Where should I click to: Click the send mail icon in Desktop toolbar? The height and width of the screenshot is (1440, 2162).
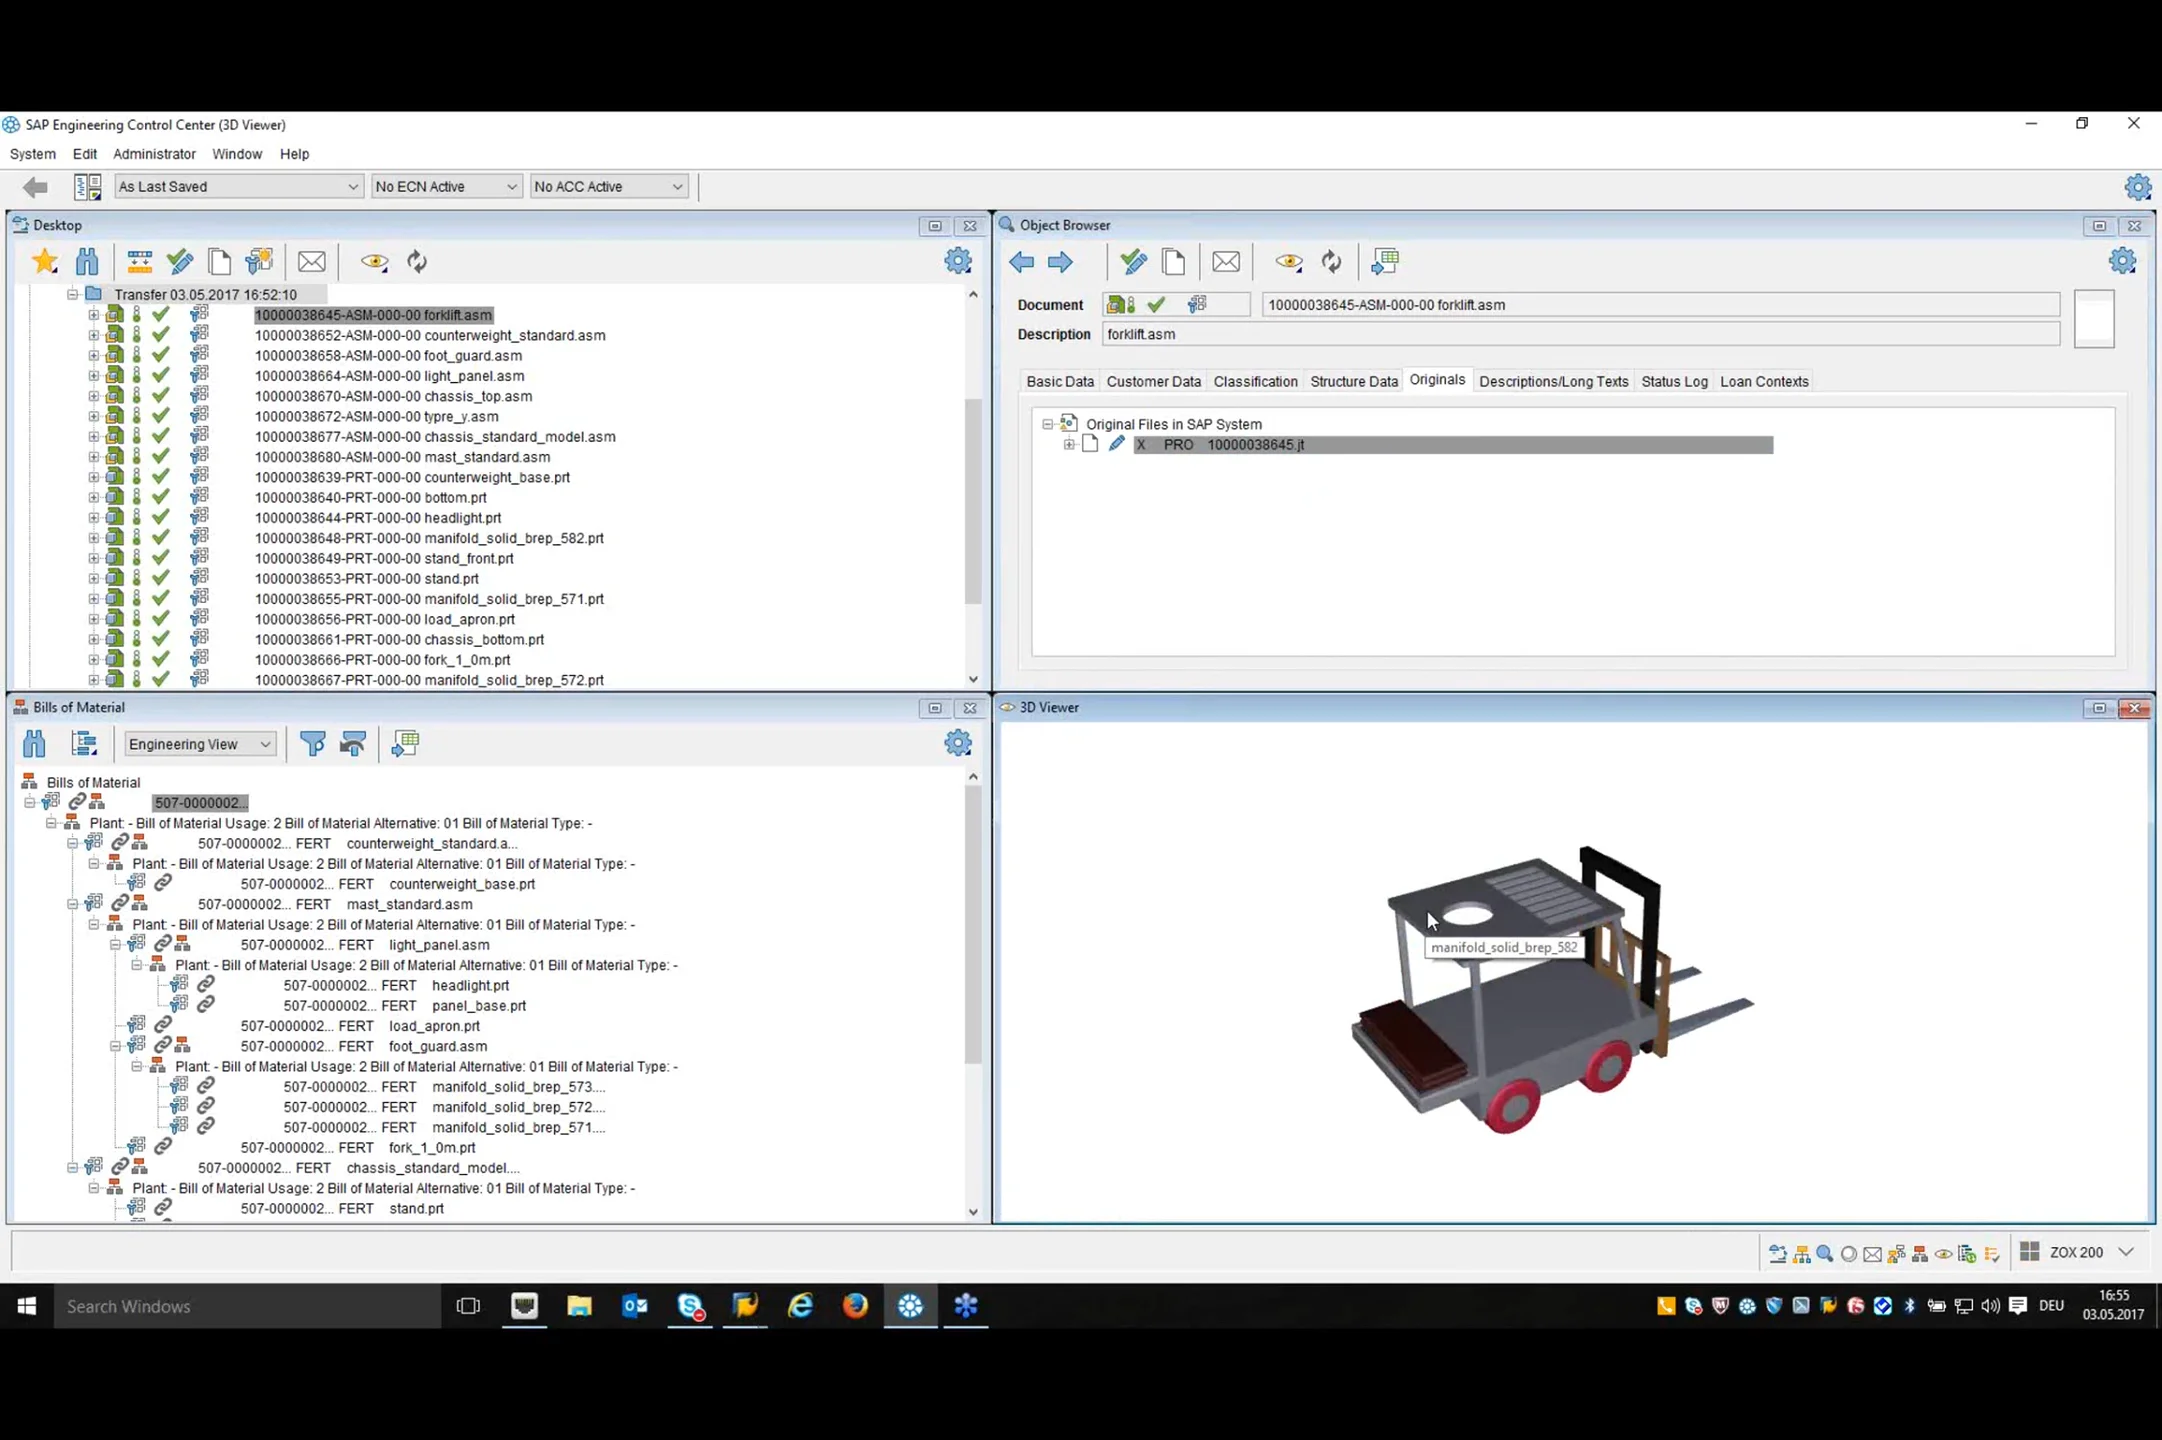310,260
